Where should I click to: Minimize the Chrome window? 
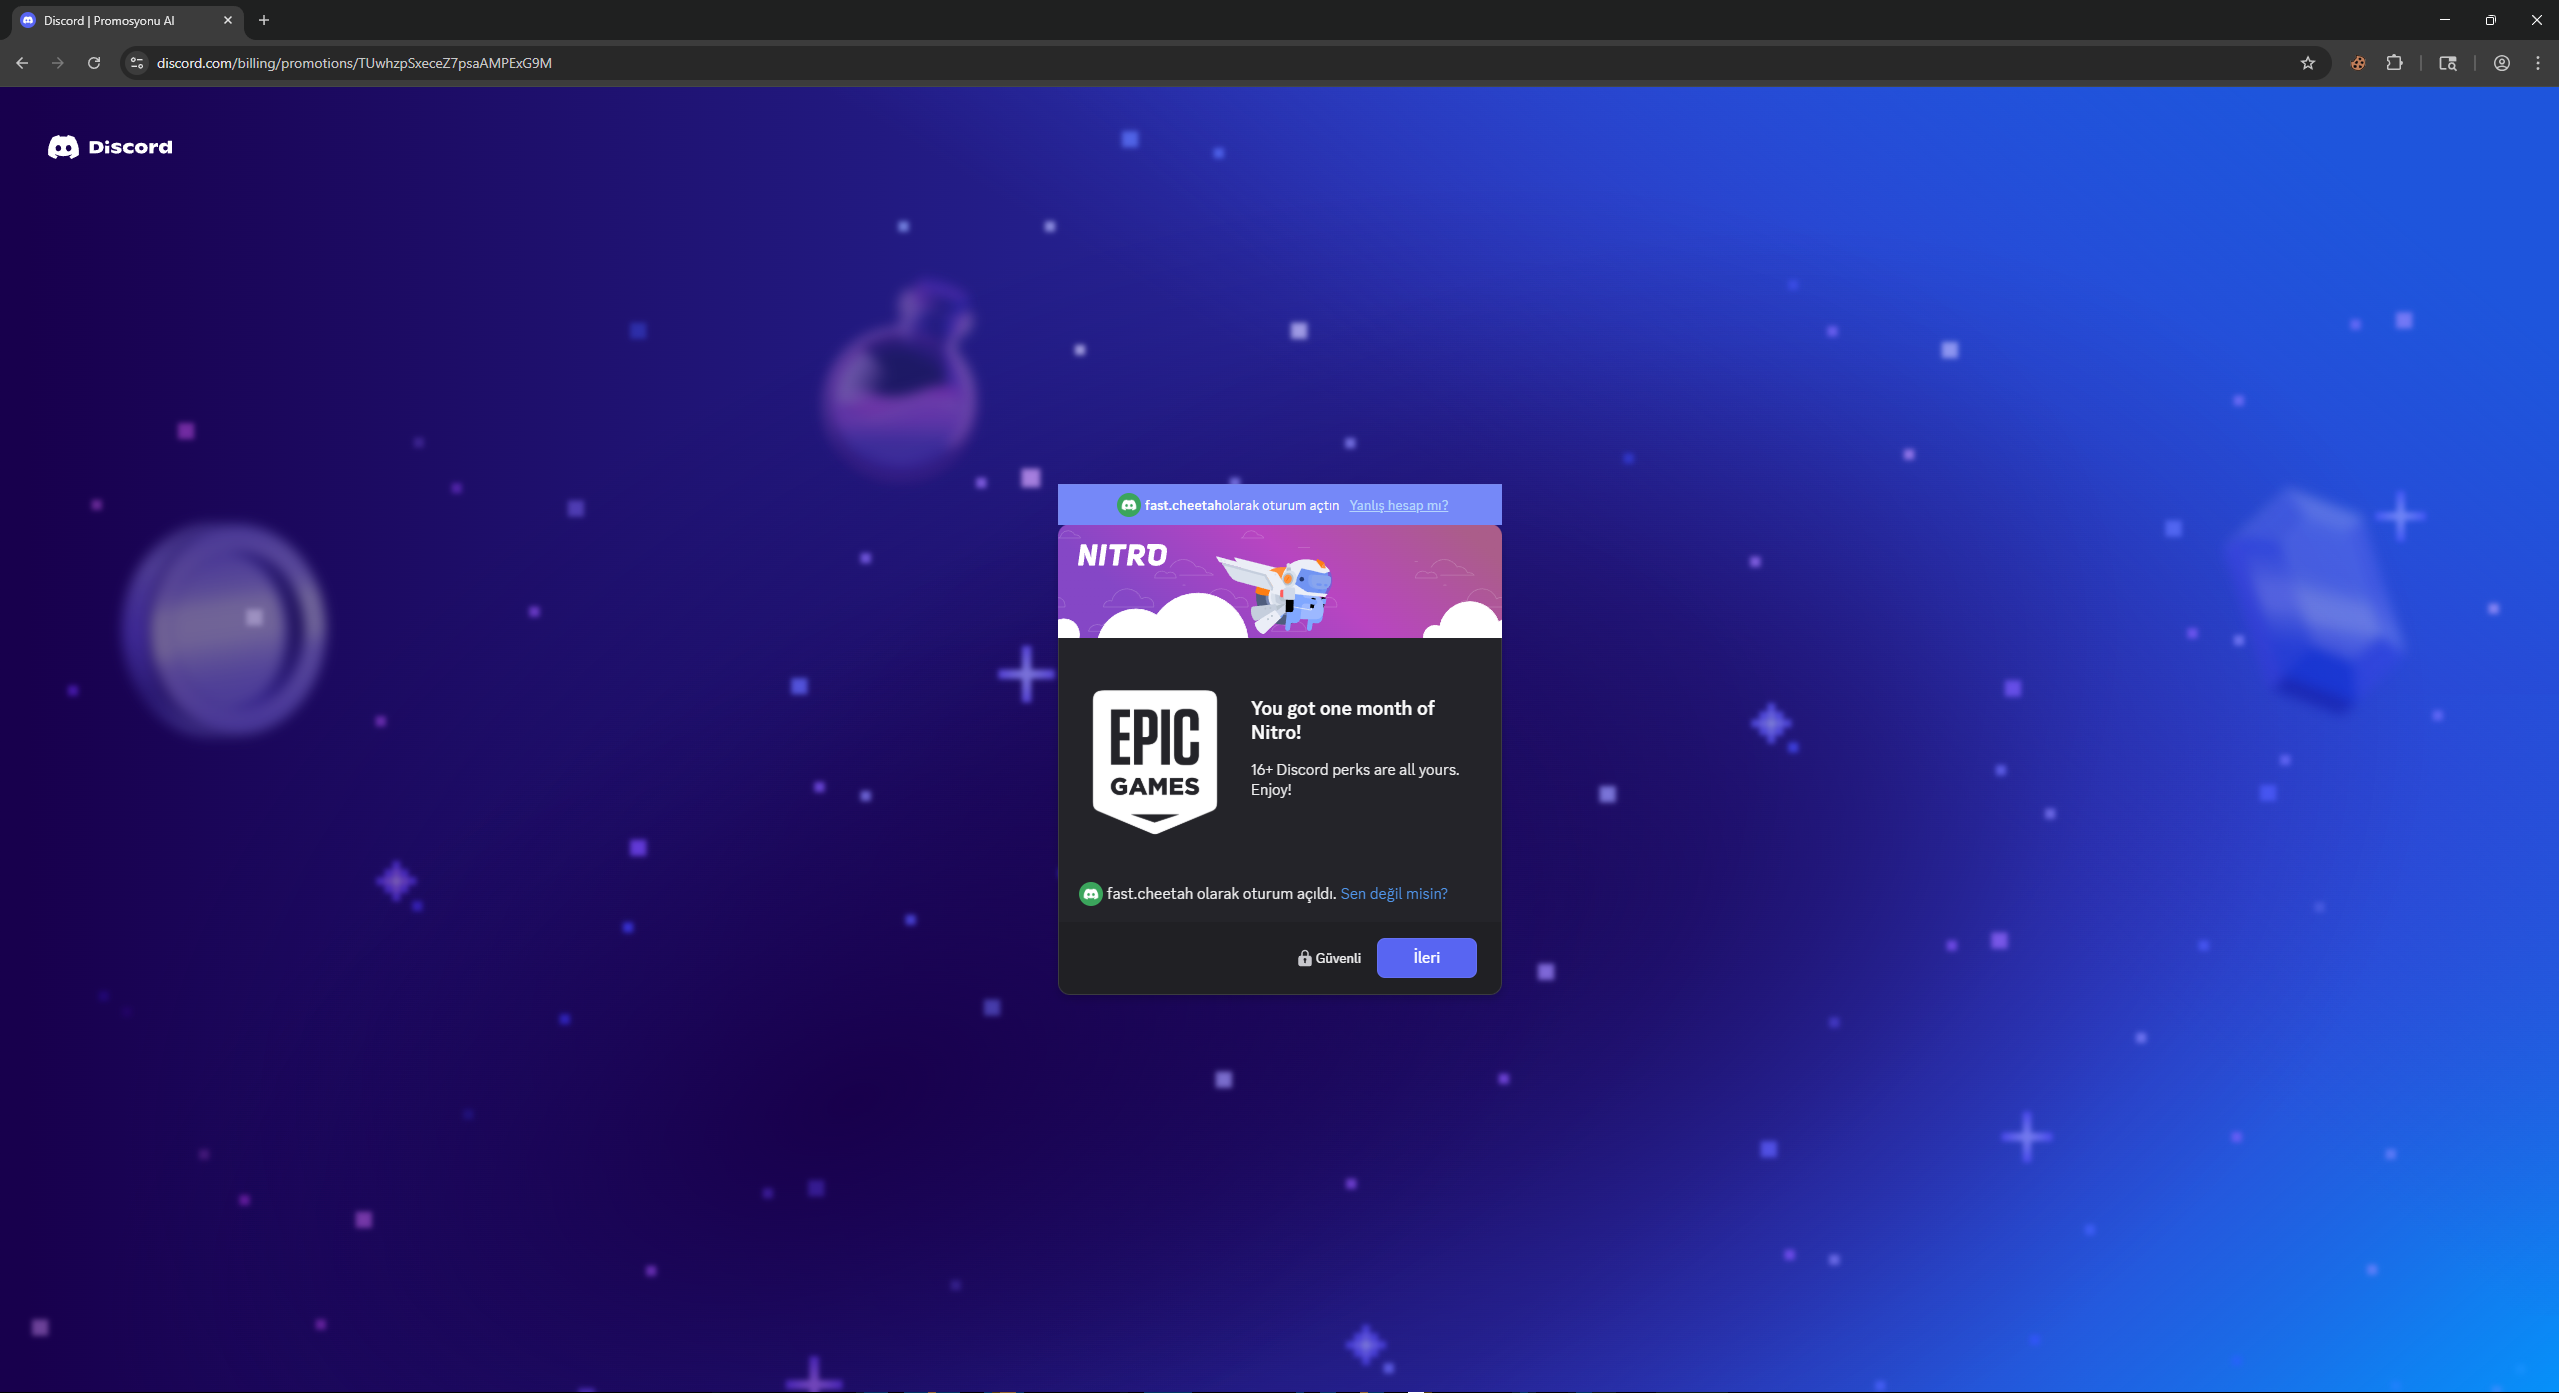2445,20
